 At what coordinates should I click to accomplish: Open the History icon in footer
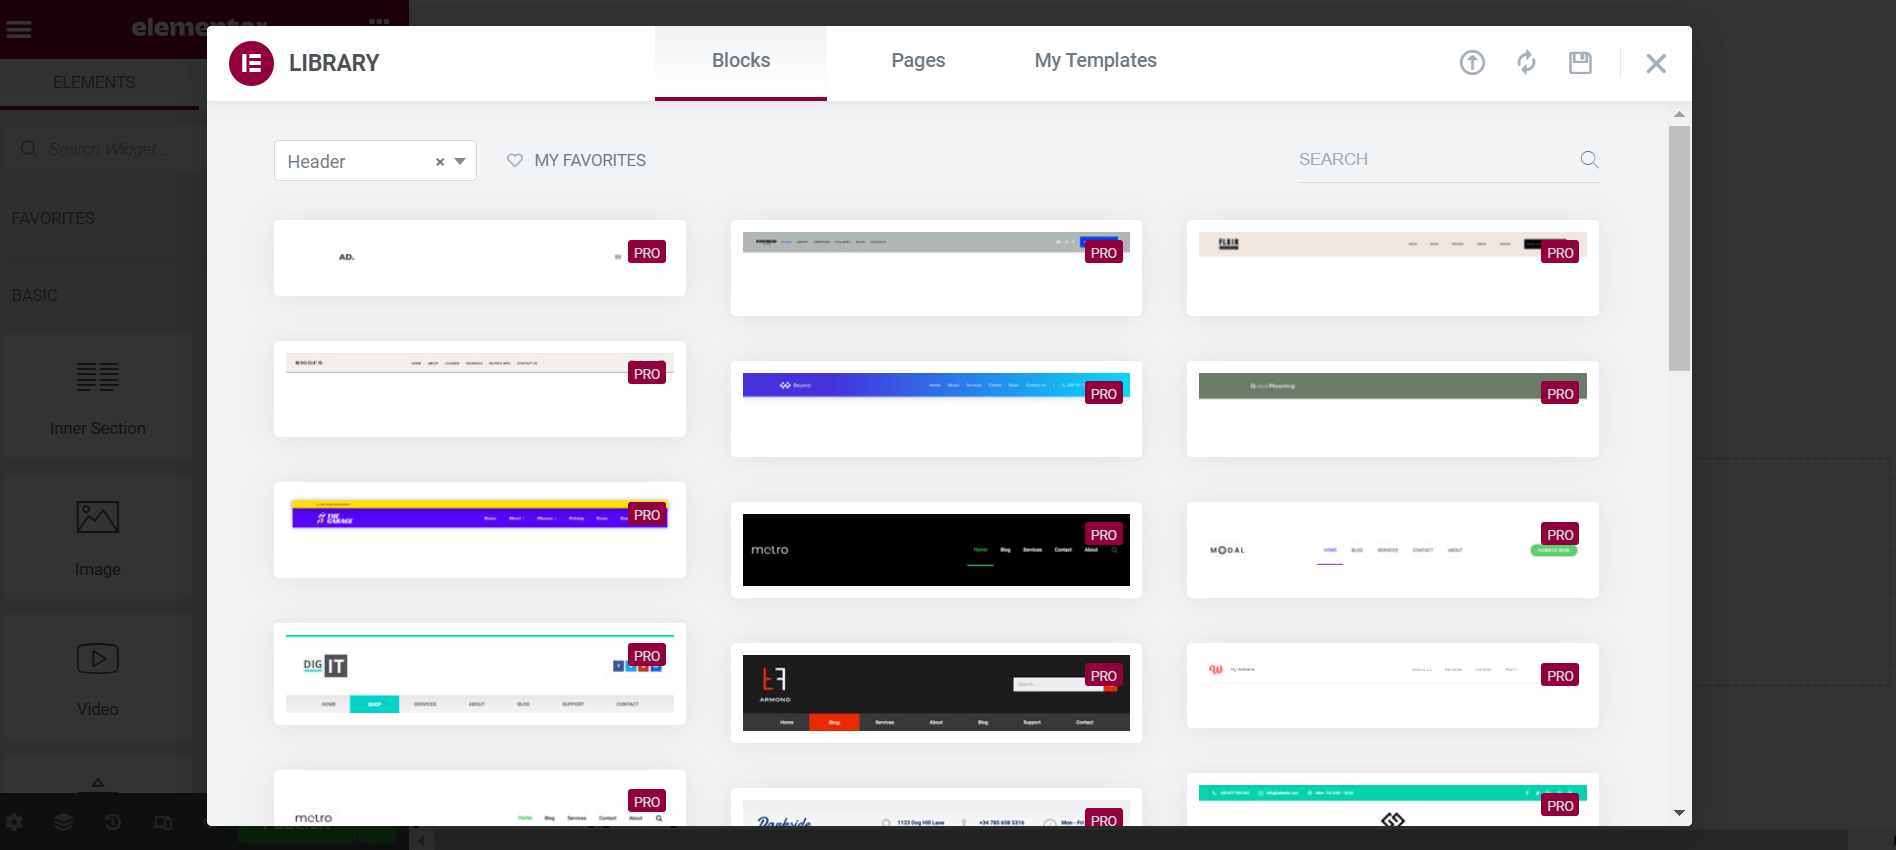[113, 822]
